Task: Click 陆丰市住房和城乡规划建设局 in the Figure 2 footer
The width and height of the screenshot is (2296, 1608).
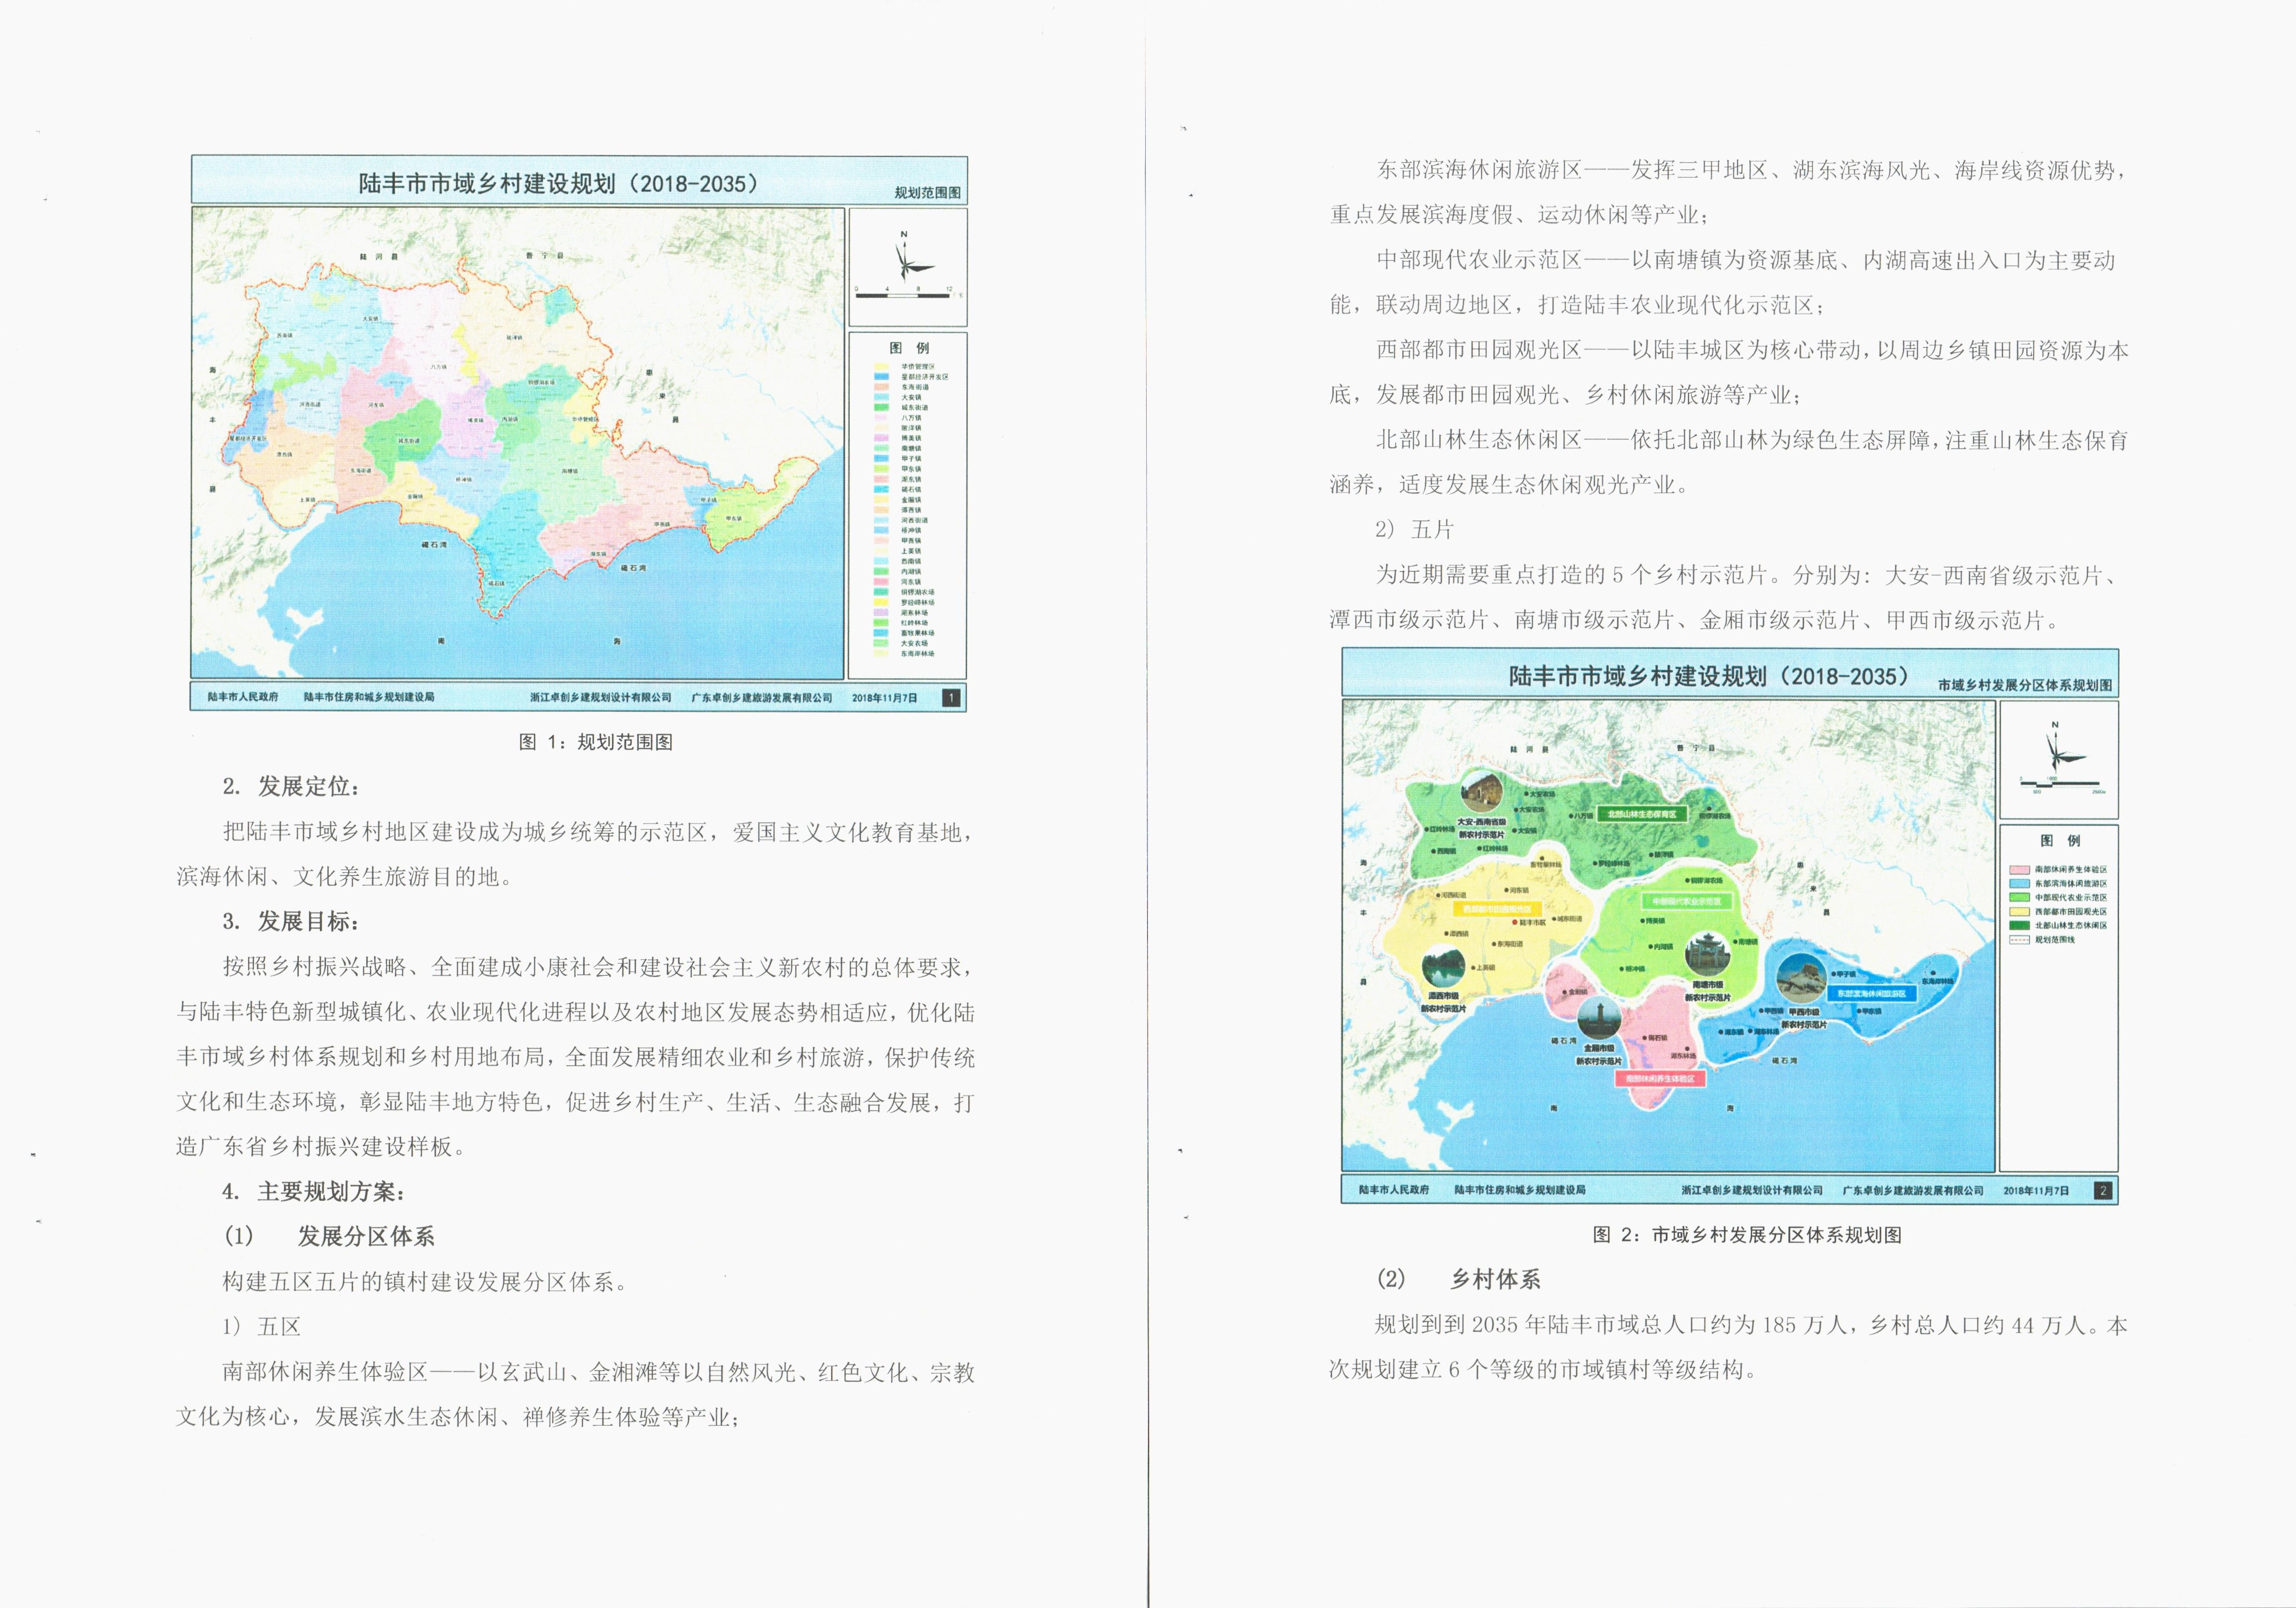Action: [1520, 1190]
